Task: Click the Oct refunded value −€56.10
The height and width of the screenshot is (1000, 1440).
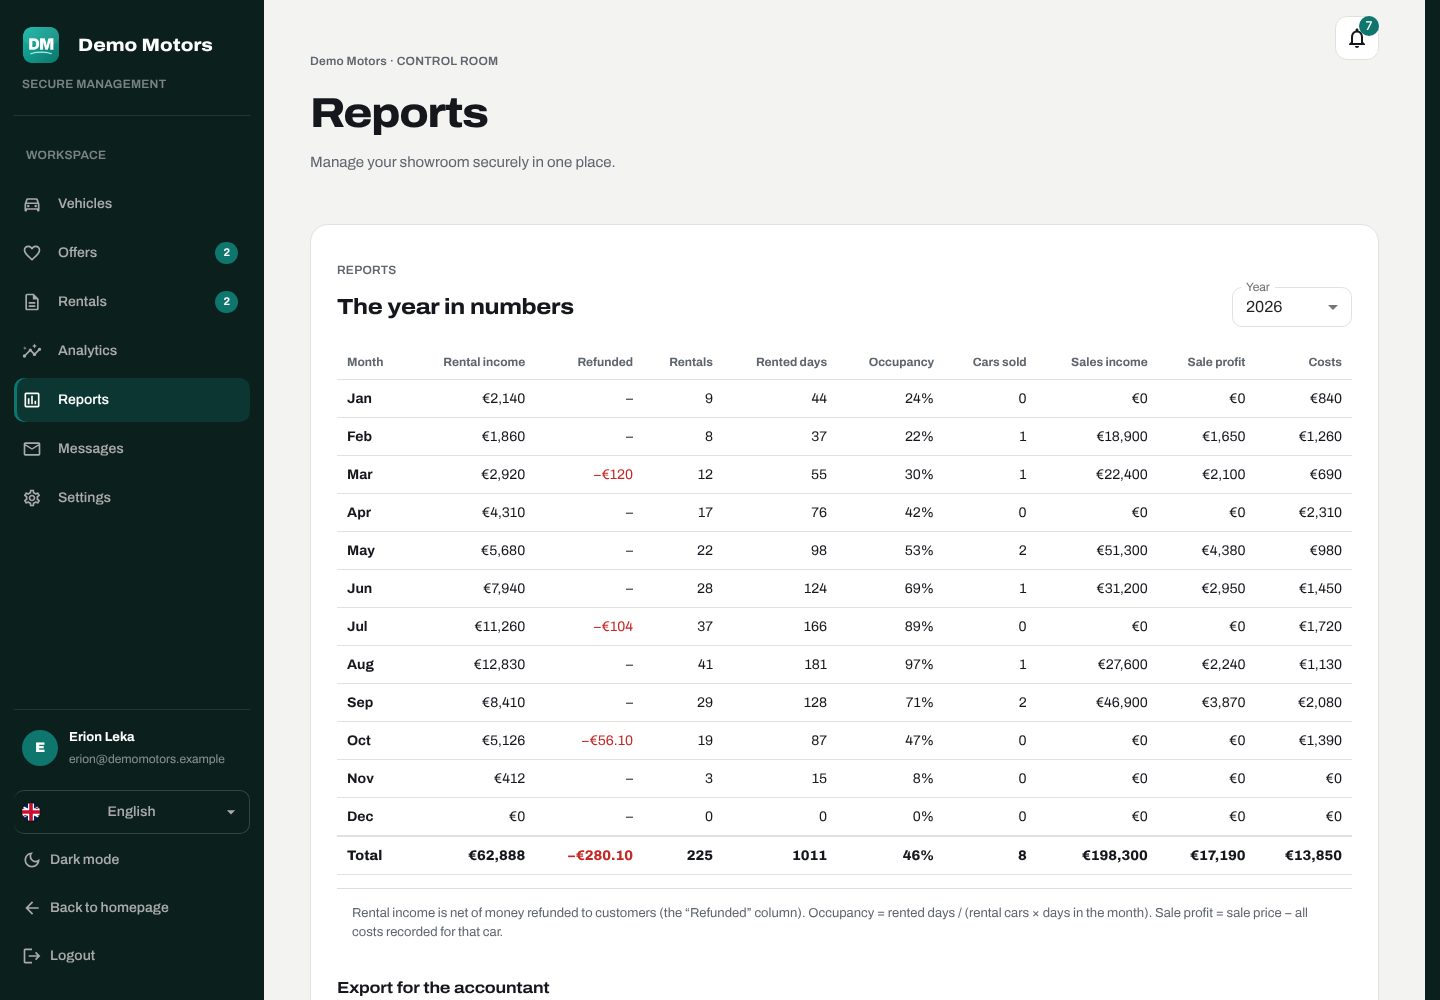Action: 607,741
